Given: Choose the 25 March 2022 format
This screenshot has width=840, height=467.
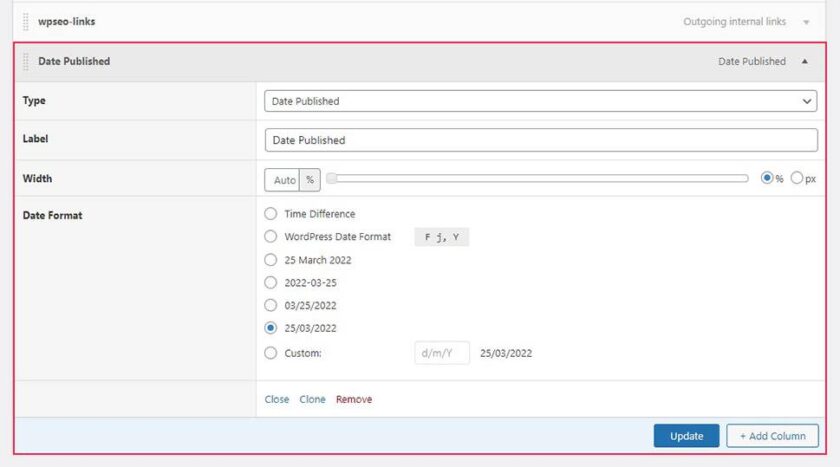Looking at the screenshot, I should point(271,260).
